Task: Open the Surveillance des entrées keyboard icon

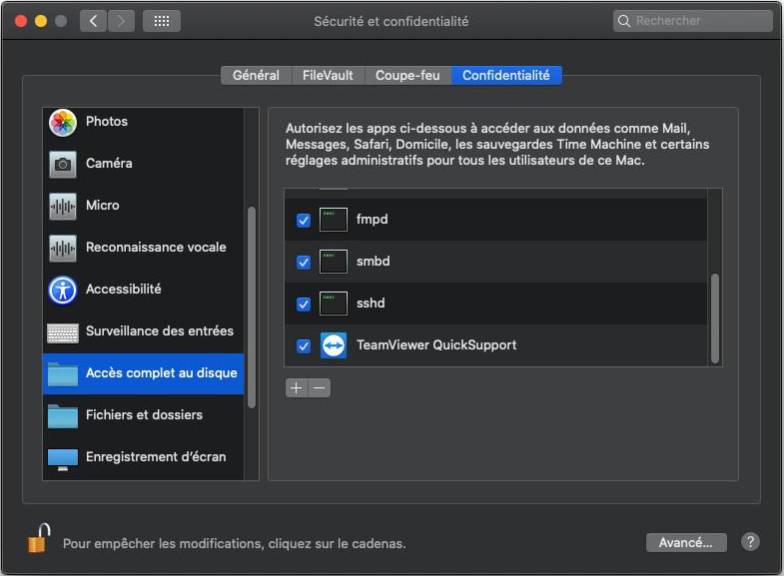Action: click(62, 332)
